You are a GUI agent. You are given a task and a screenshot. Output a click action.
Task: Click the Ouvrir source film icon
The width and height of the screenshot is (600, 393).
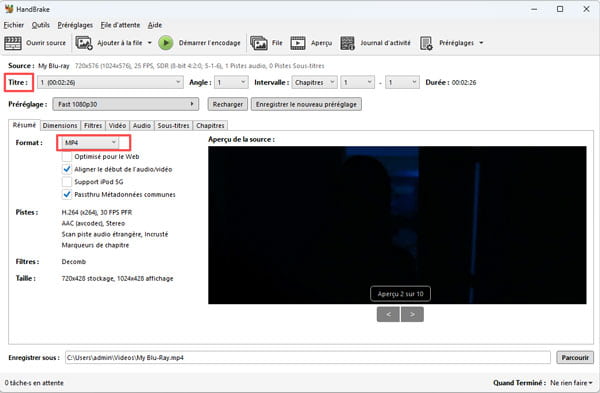[x=13, y=43]
